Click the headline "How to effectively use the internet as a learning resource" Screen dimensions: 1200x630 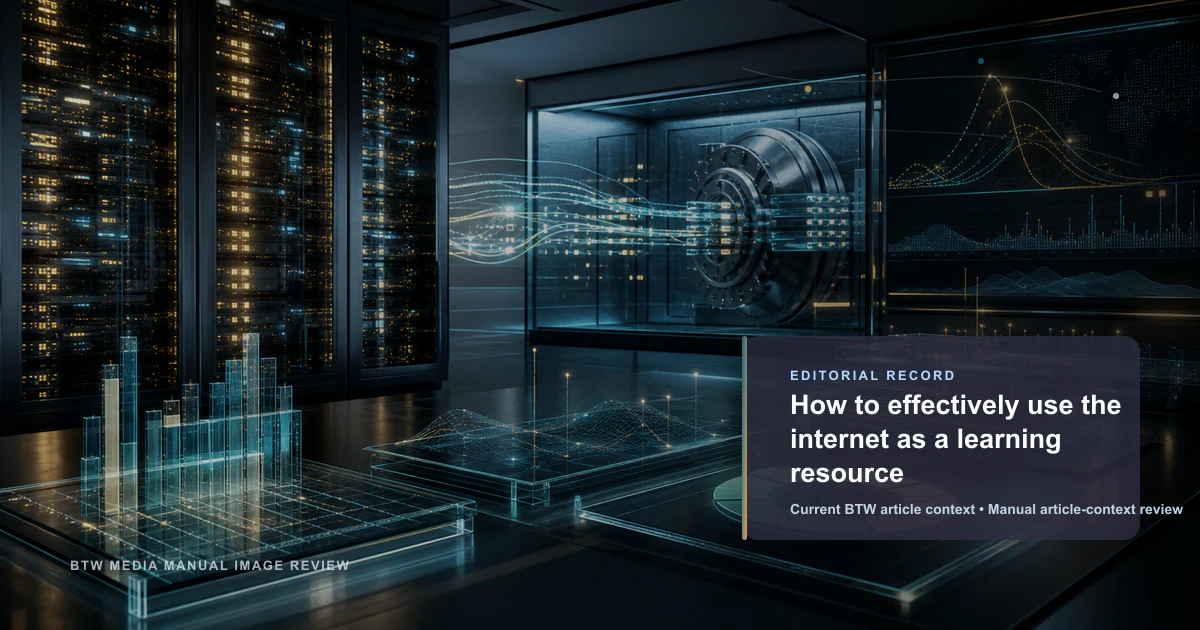pos(956,439)
